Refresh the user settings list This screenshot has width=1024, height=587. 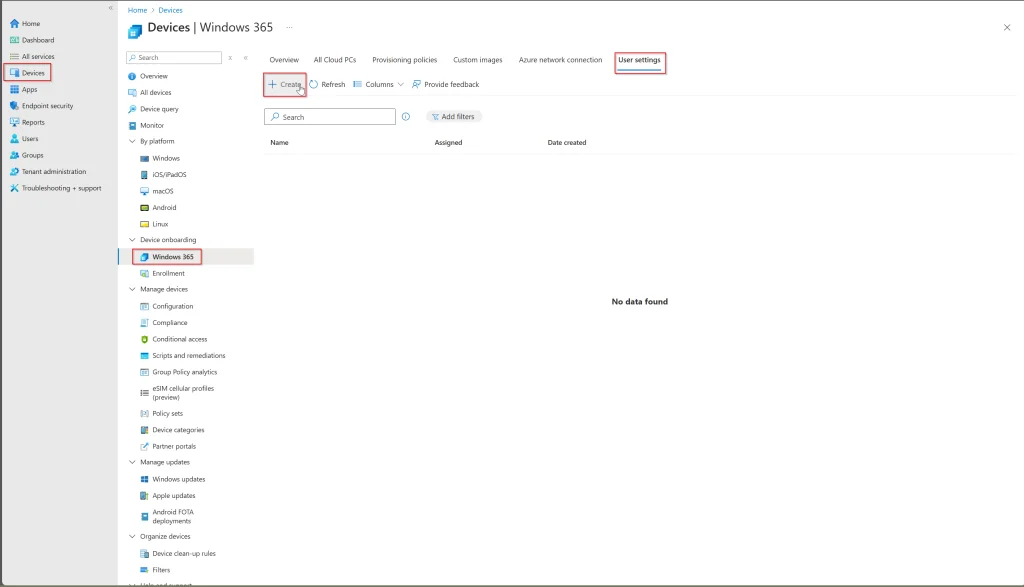[327, 84]
